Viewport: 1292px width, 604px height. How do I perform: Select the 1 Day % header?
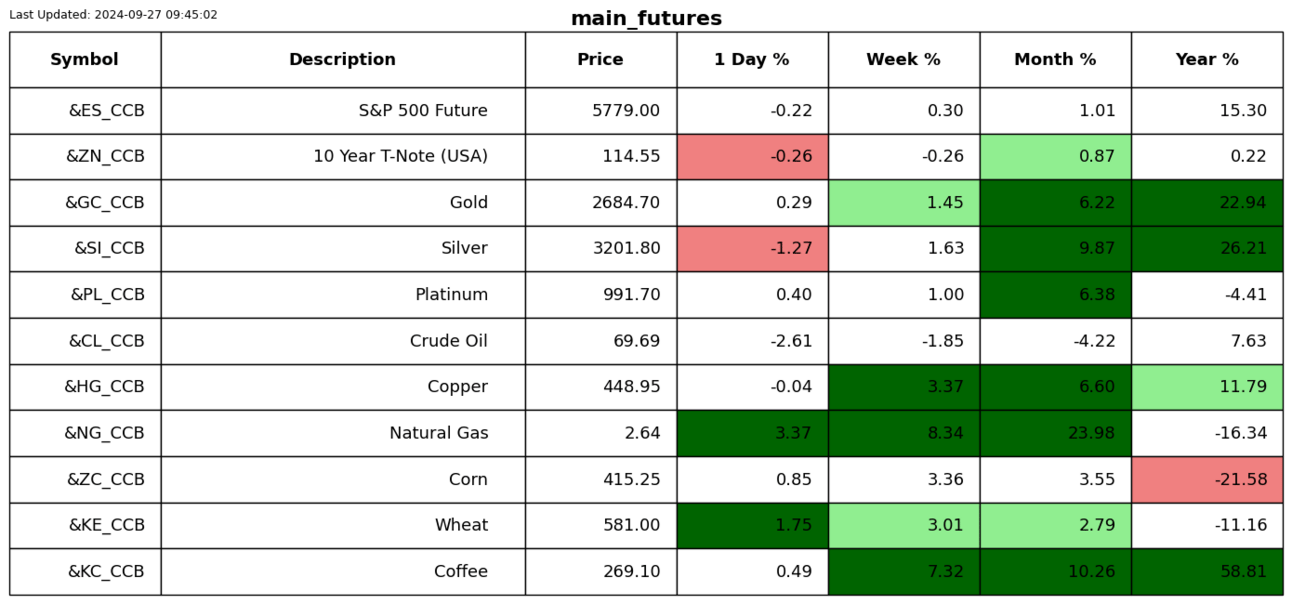[x=752, y=60]
